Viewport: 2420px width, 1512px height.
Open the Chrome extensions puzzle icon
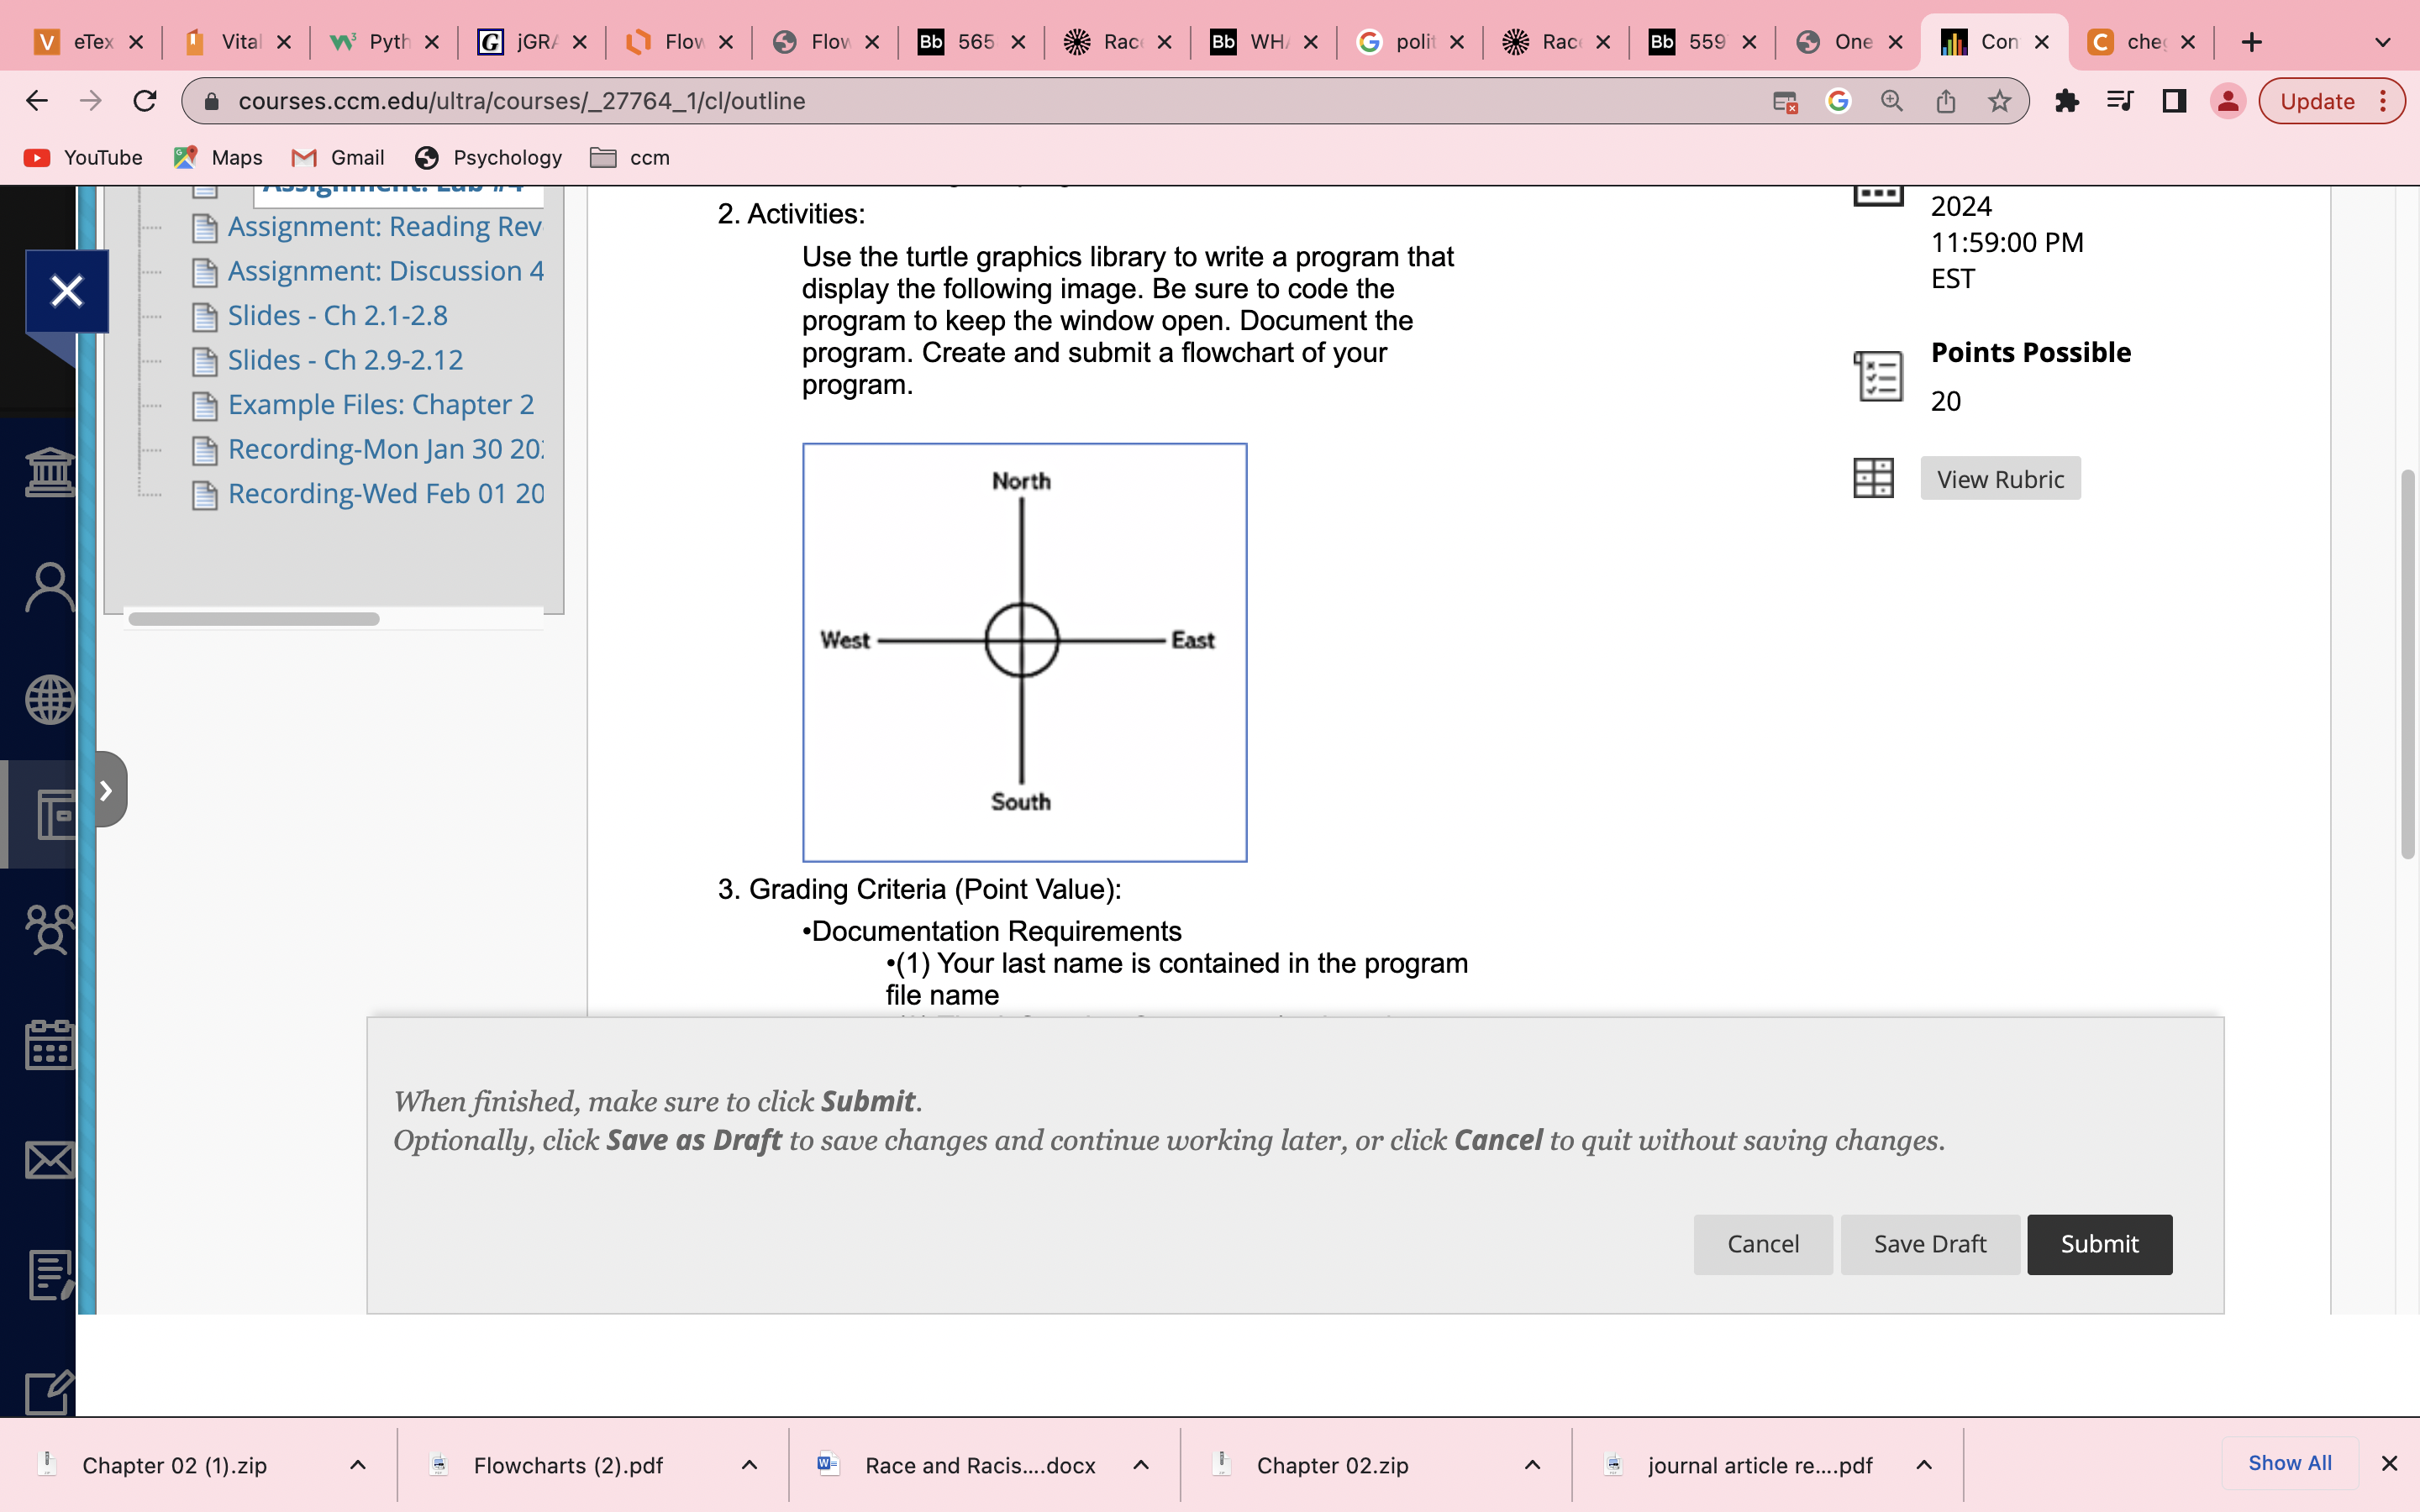(2068, 100)
